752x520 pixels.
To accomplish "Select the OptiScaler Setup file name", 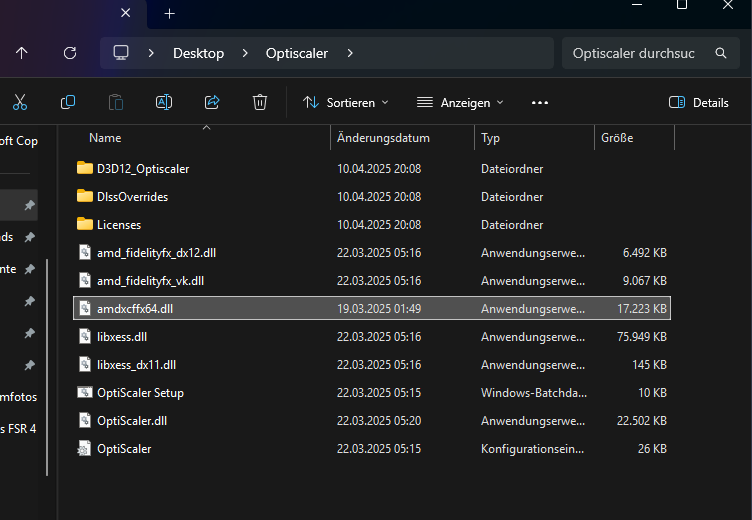I will [141, 393].
